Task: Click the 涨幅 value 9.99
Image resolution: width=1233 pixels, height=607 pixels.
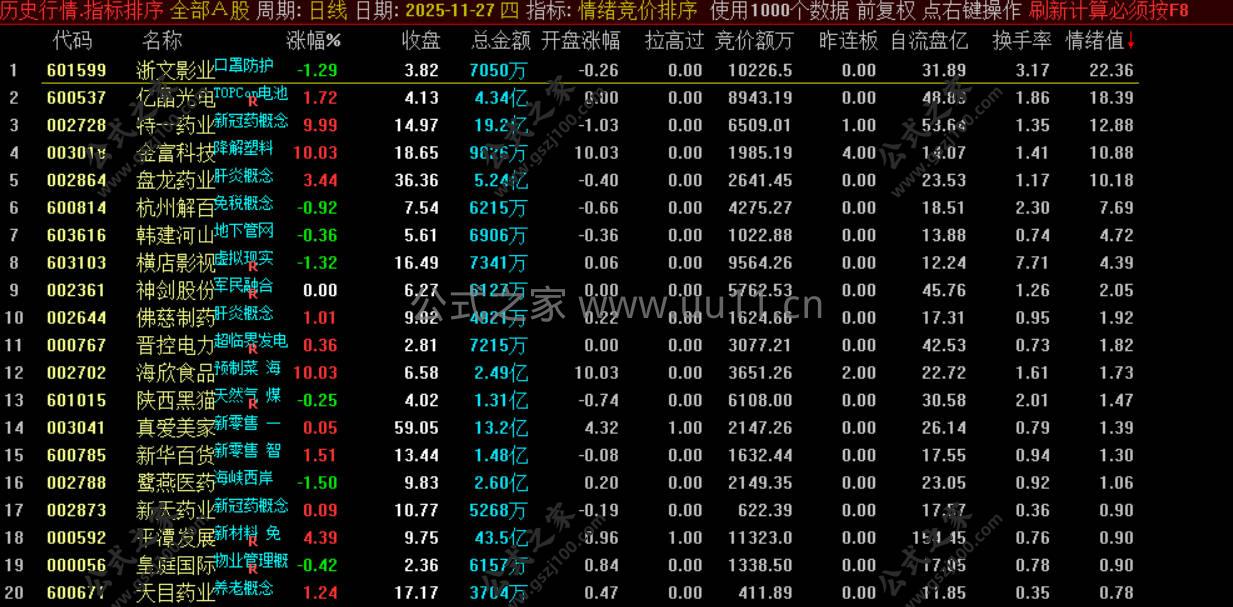Action: click(320, 125)
